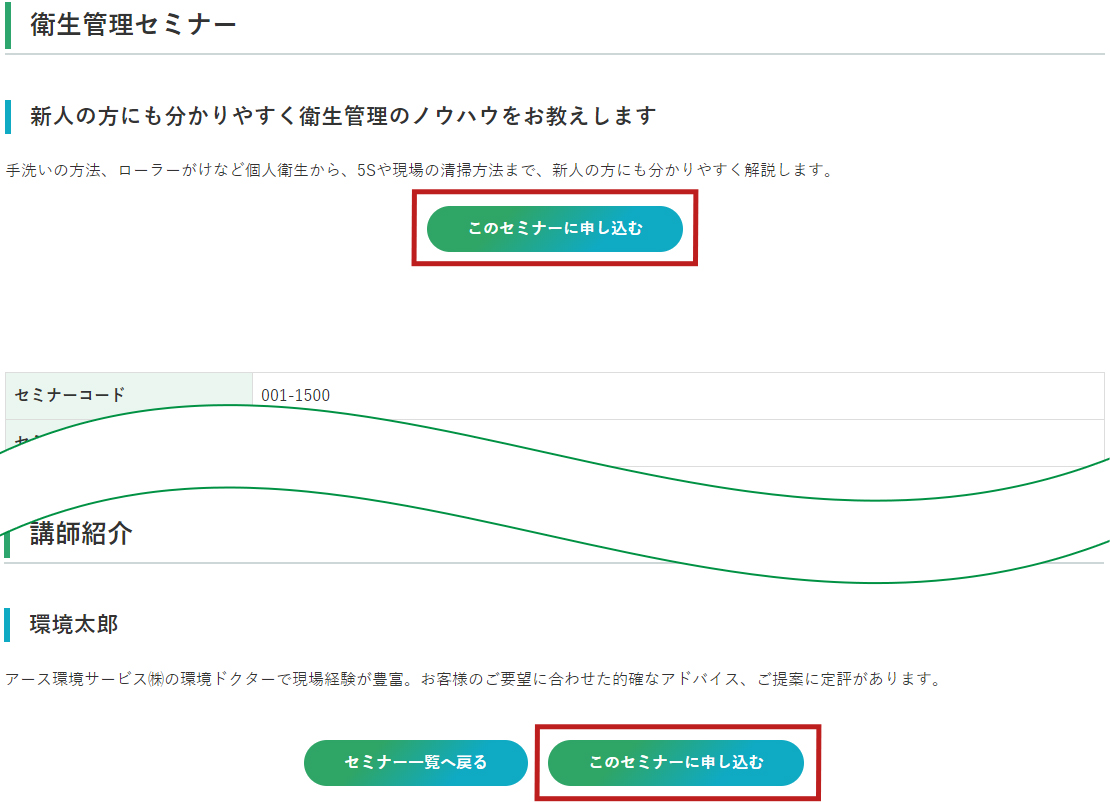Click the 001-1500 seminar code value
Viewport: 1110px width, 802px height.
tap(295, 395)
